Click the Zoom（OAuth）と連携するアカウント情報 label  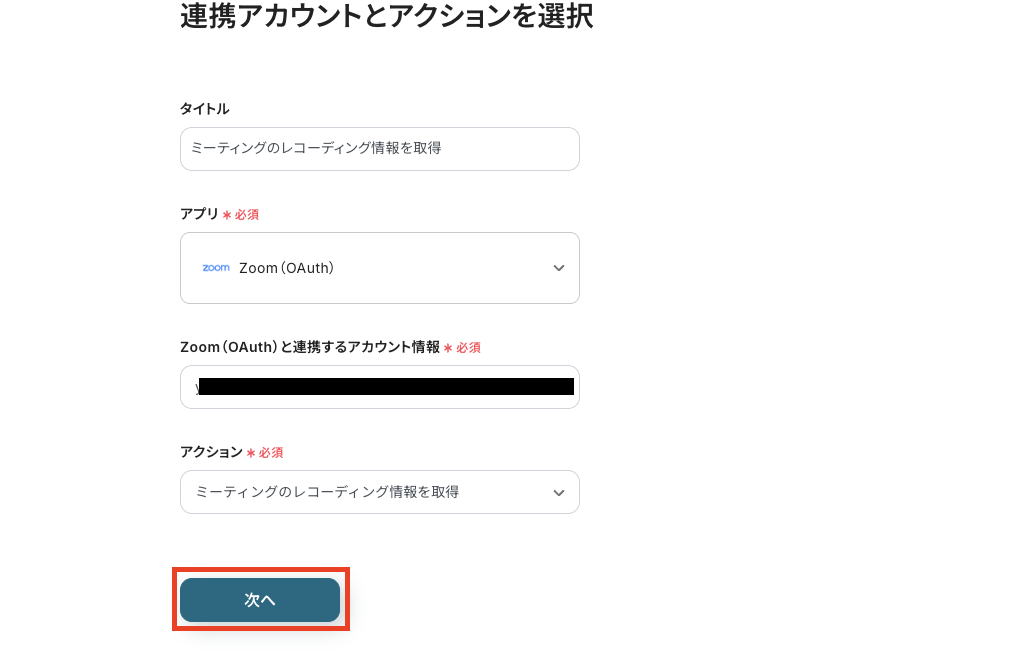click(x=310, y=347)
